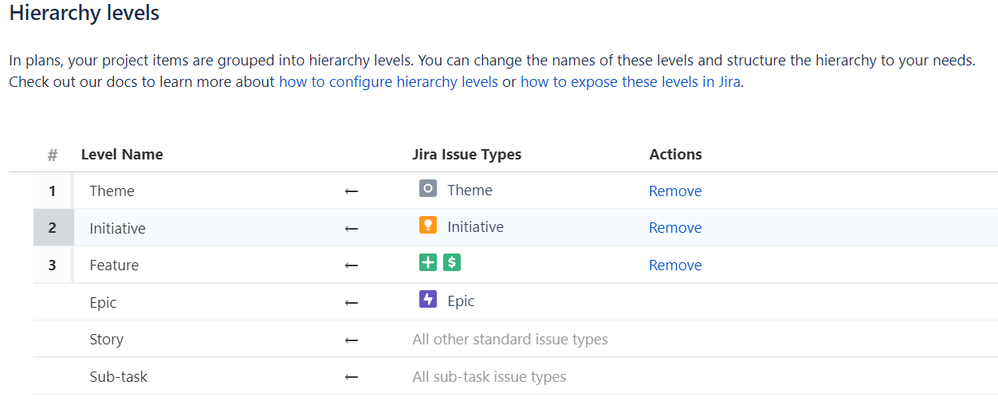Click the green dollar issue type icon

452,263
